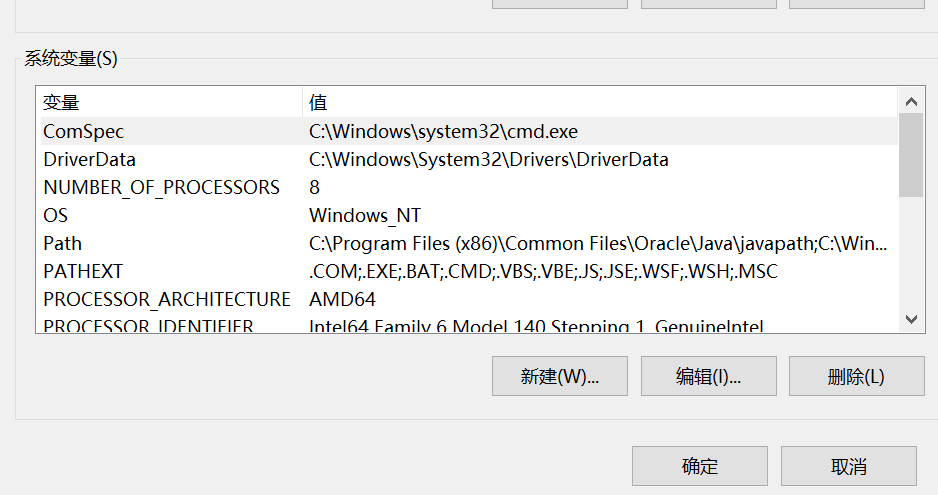
Task: Select the Path system variable
Action: (63, 243)
